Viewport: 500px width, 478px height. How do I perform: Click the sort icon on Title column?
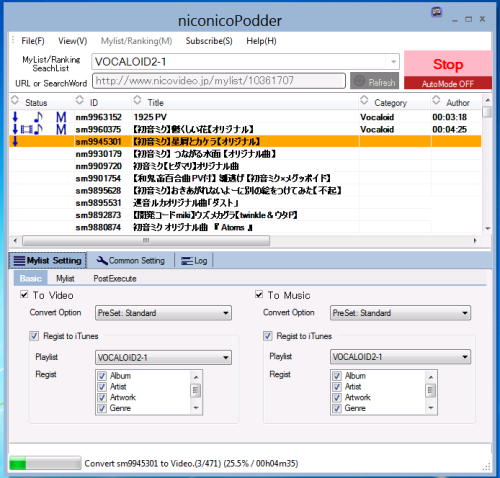click(x=137, y=100)
